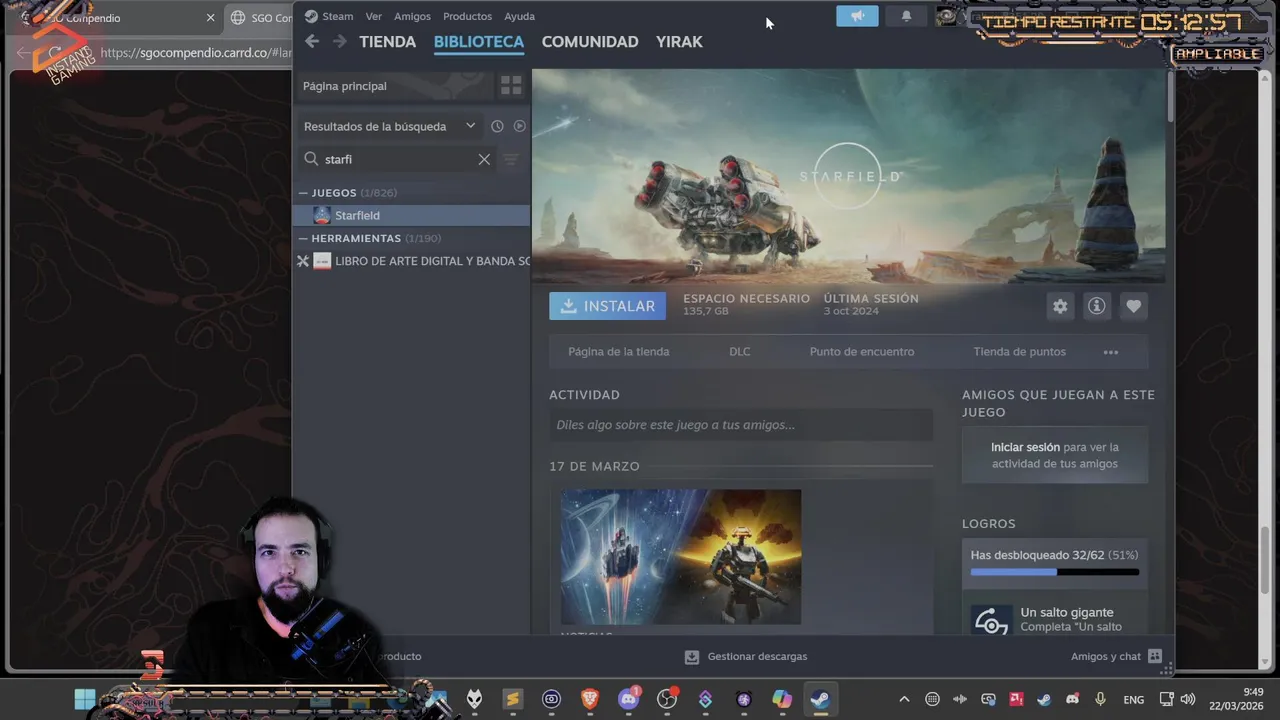The width and height of the screenshot is (1280, 720).
Task: Open advanced library filter options
Action: (511, 159)
